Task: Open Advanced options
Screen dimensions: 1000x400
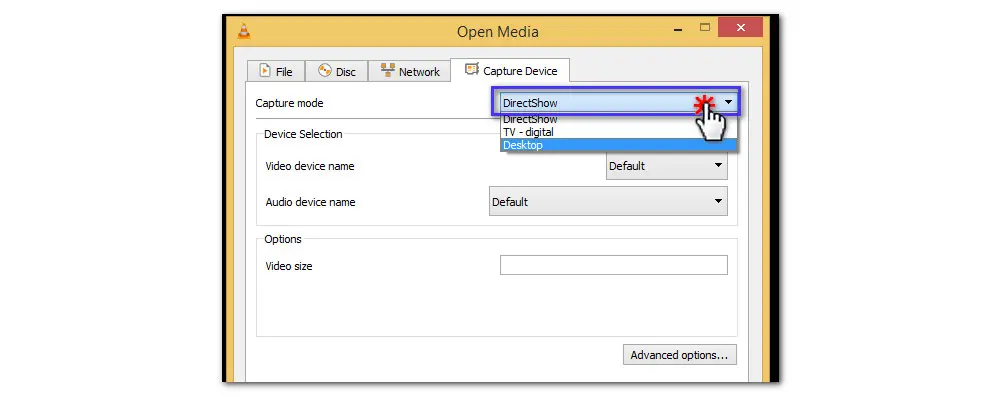Action: point(679,355)
